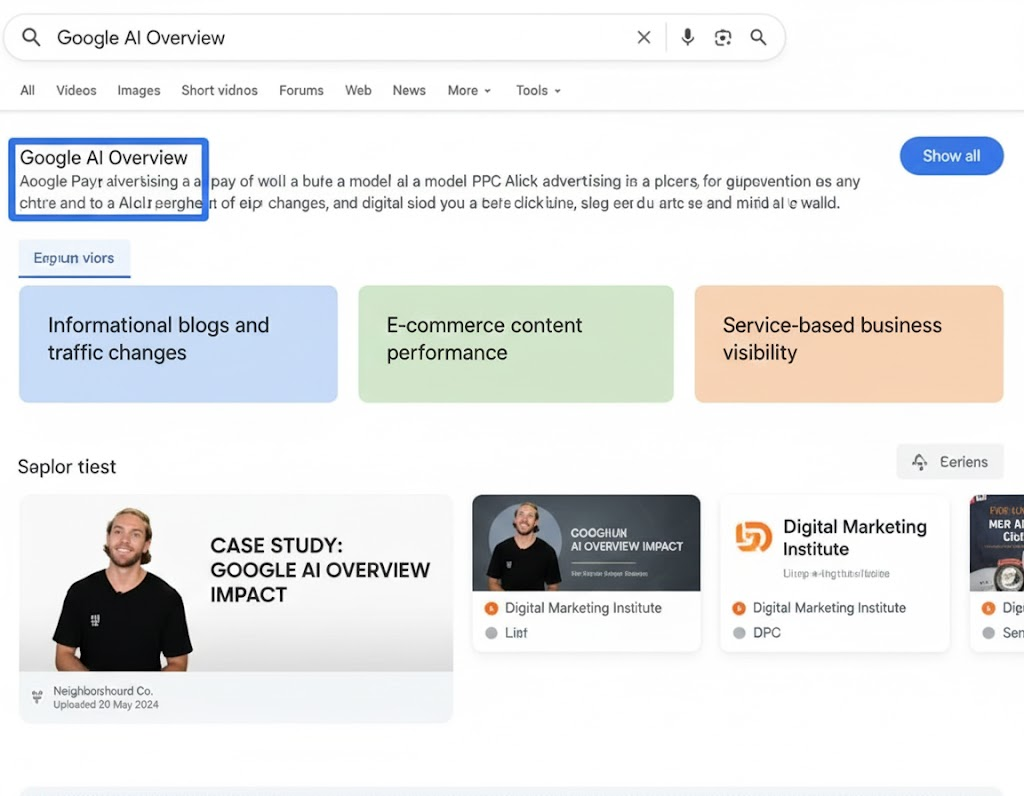Open Google Lens image search icon

click(x=723, y=38)
